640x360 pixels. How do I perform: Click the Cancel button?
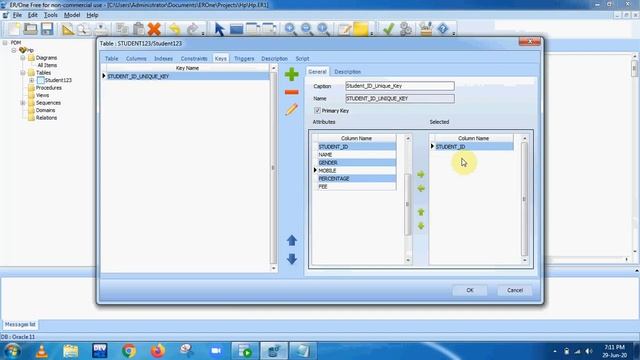click(515, 290)
